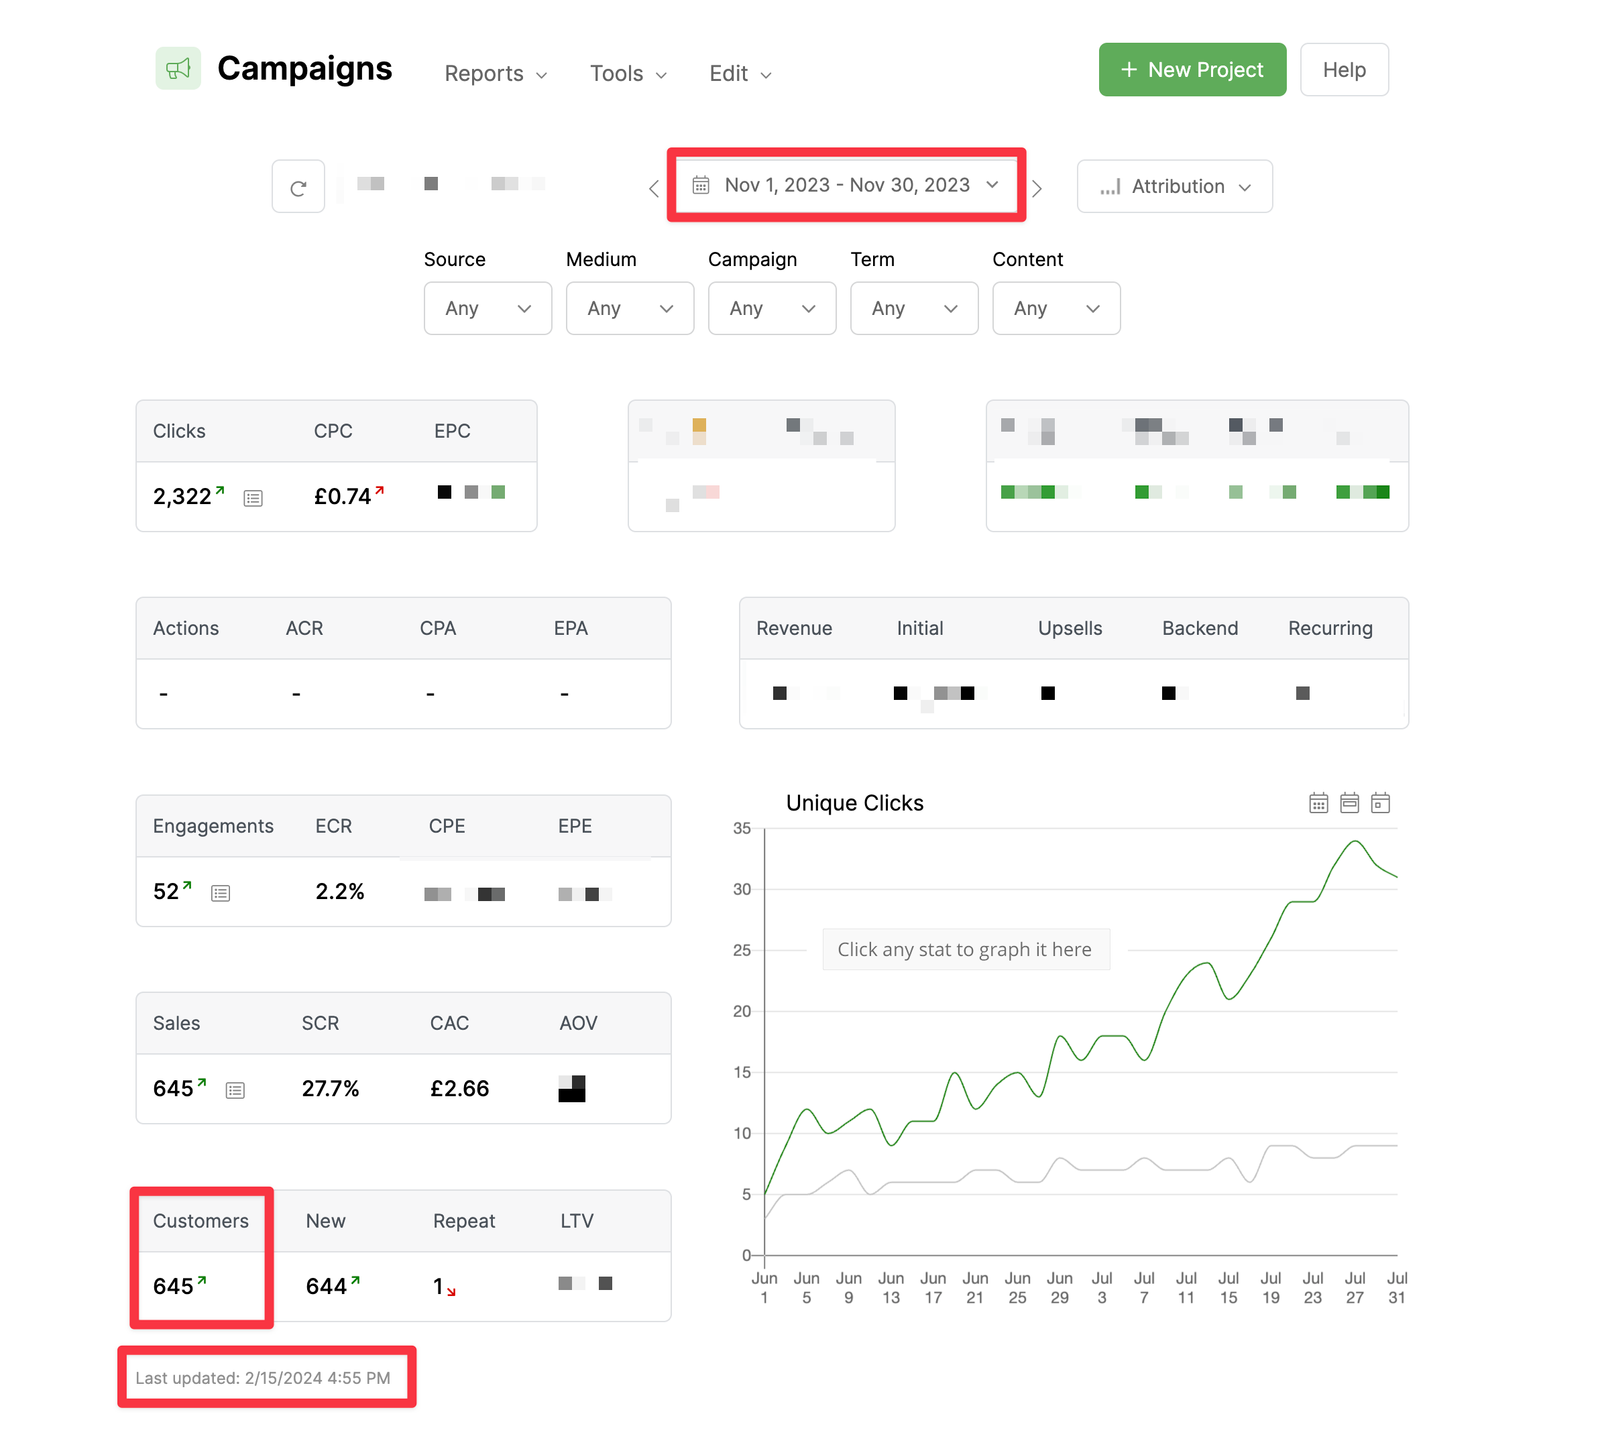Open the Clicks details list icon
This screenshot has width=1600, height=1436.
pos(253,498)
